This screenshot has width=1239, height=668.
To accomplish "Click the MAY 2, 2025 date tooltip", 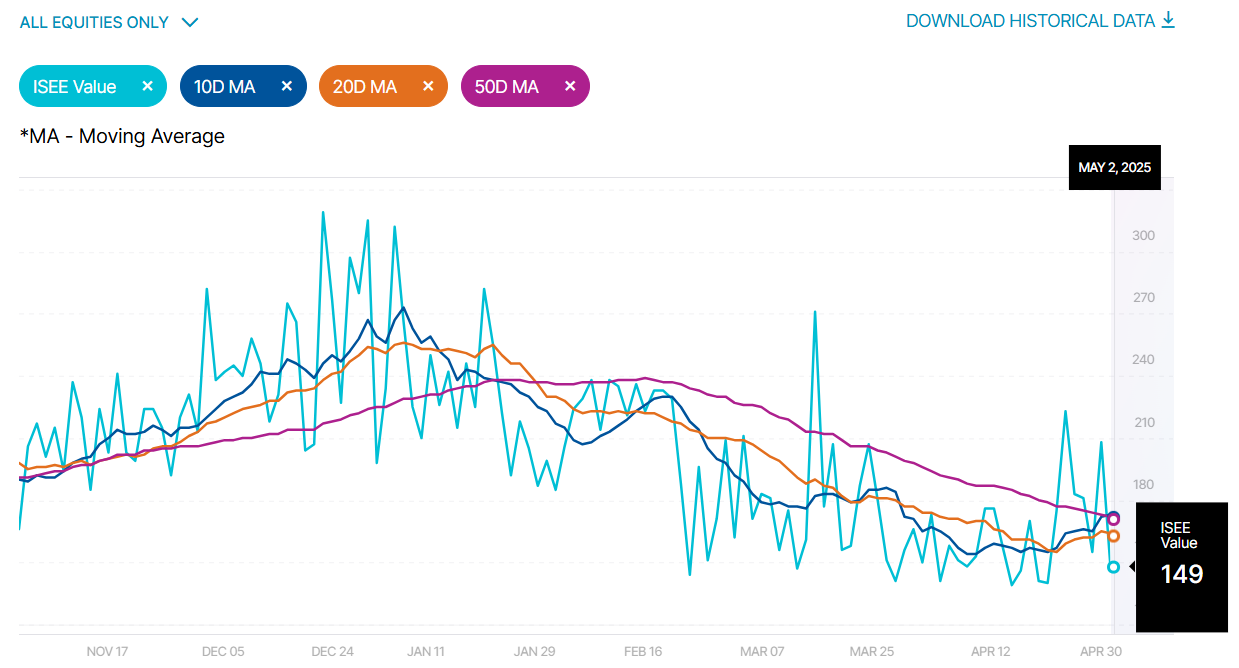I will [1114, 167].
